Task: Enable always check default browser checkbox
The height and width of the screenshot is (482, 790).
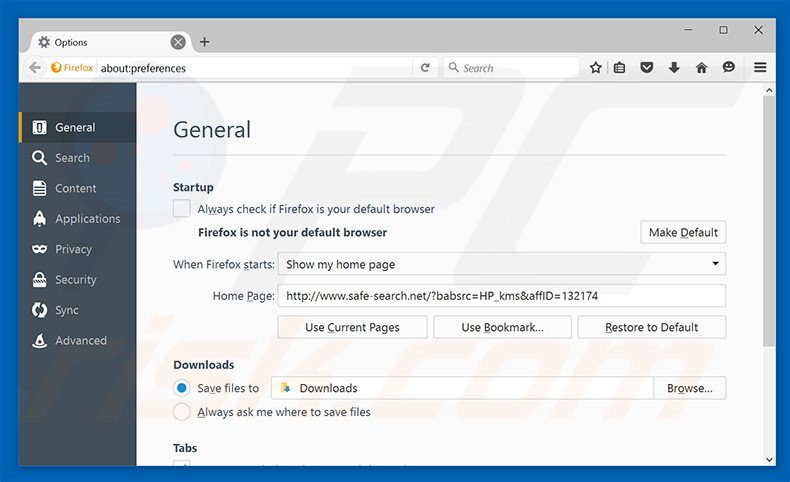Action: [x=181, y=209]
